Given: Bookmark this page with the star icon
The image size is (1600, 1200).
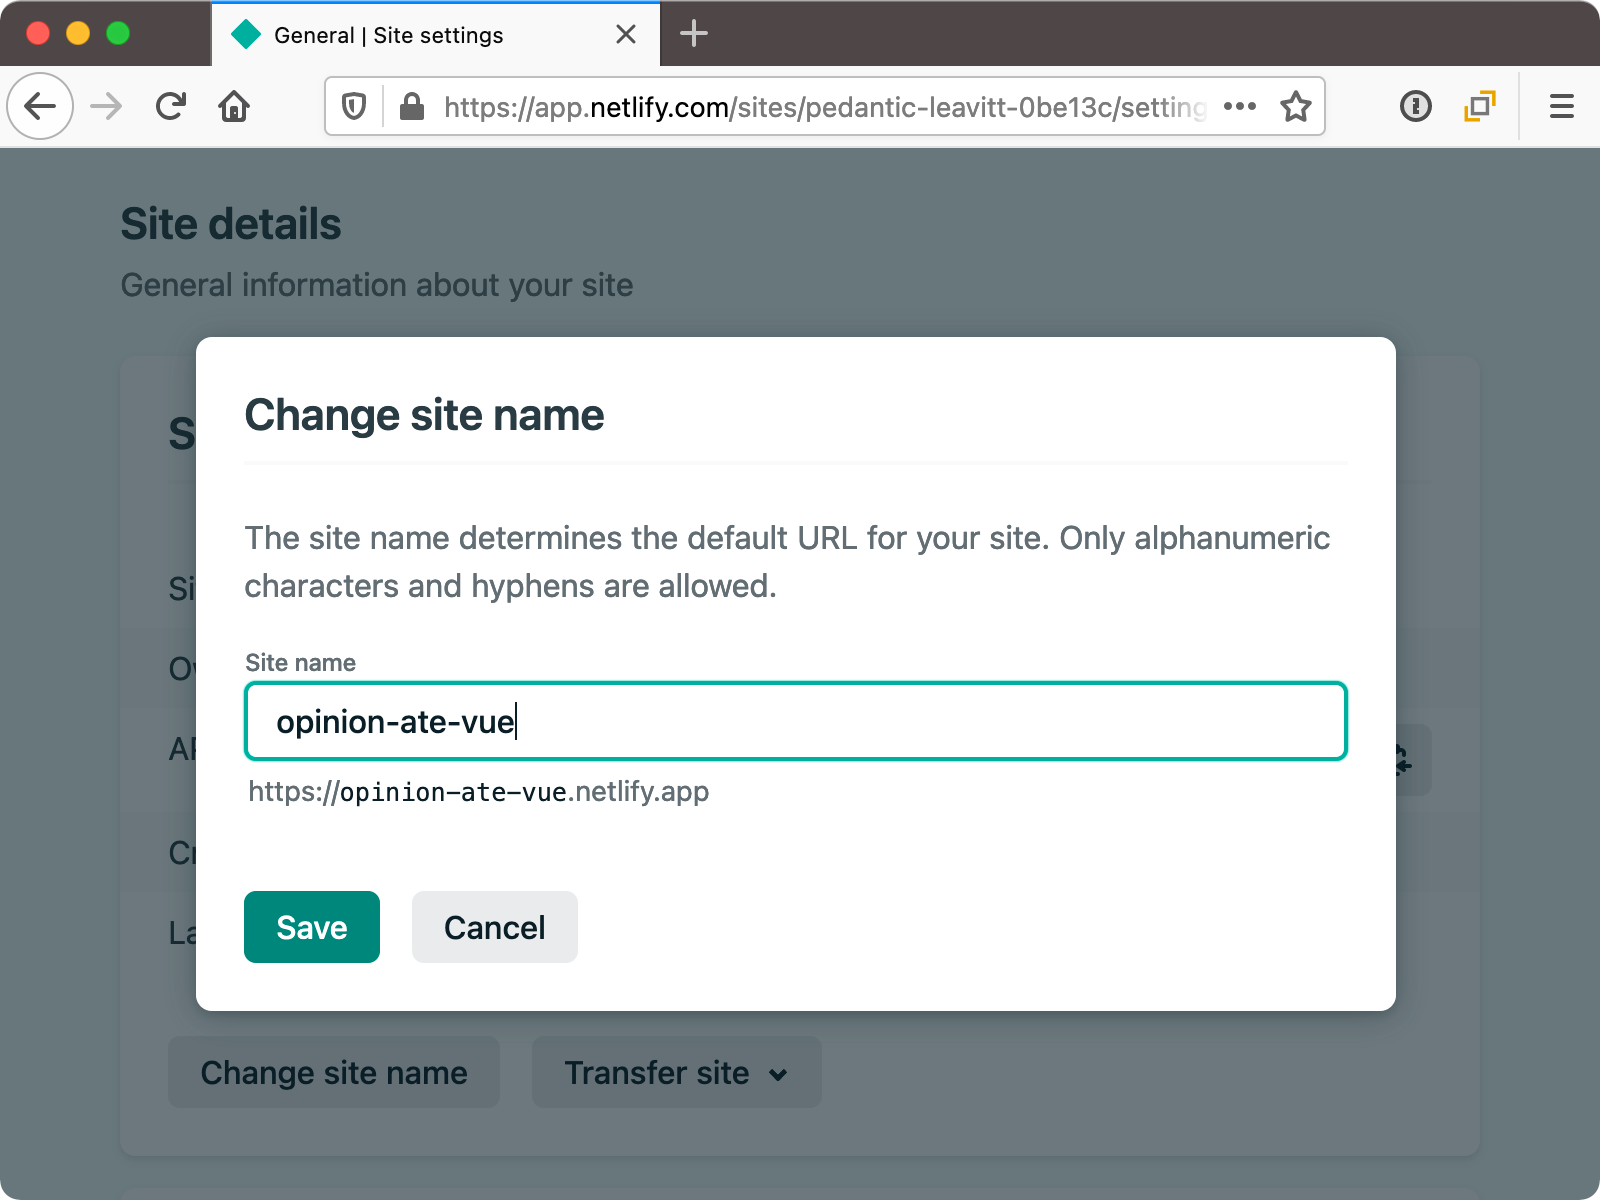Looking at the screenshot, I should [1296, 106].
